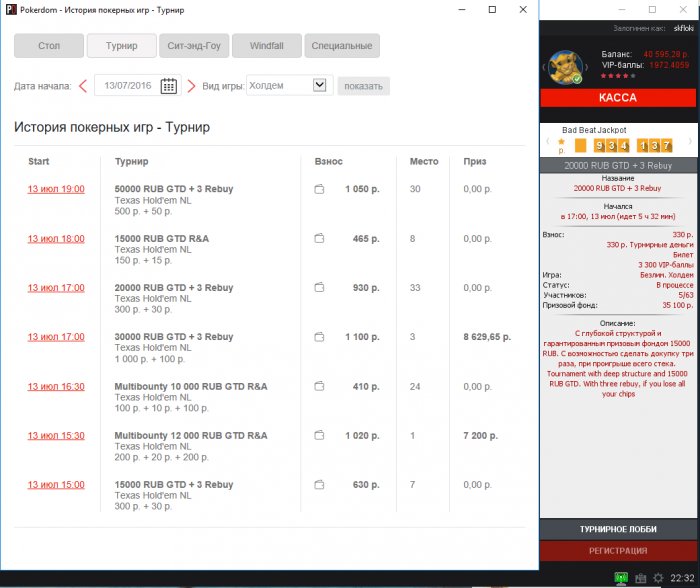Click the показать button
The image size is (700, 588).
click(x=363, y=86)
